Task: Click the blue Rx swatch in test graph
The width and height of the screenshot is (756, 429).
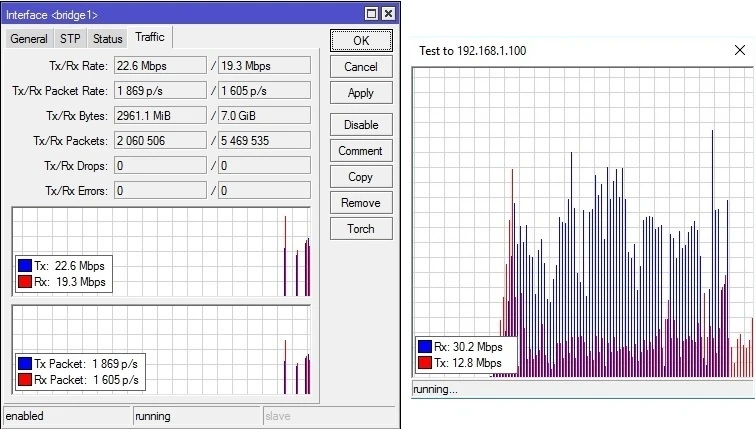Action: 424,347
